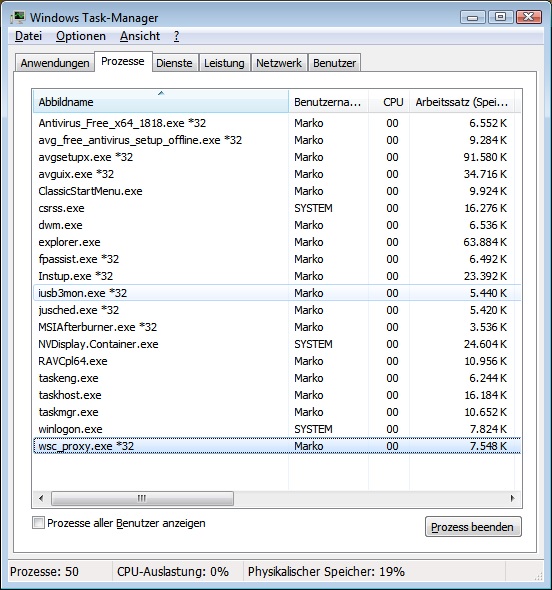The height and width of the screenshot is (590, 552).
Task: Click the 34.716 K memory value
Action: pyautogui.click(x=485, y=174)
